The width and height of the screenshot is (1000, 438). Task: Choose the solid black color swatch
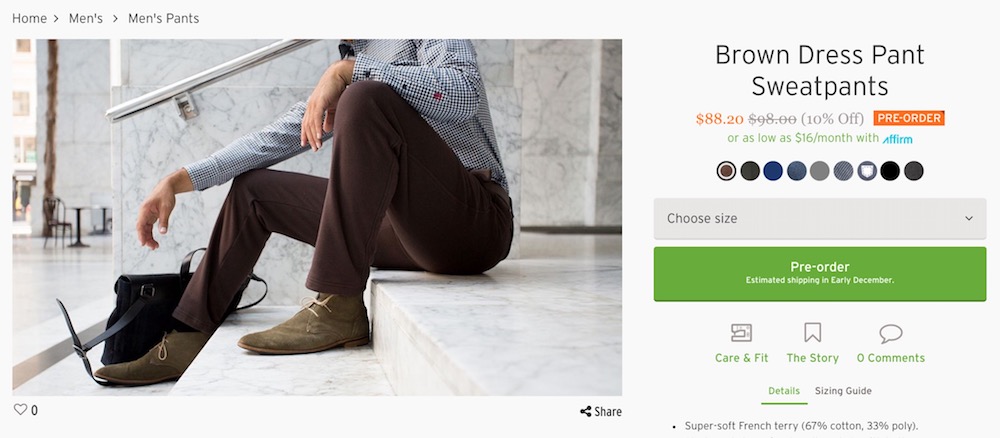[x=890, y=171]
